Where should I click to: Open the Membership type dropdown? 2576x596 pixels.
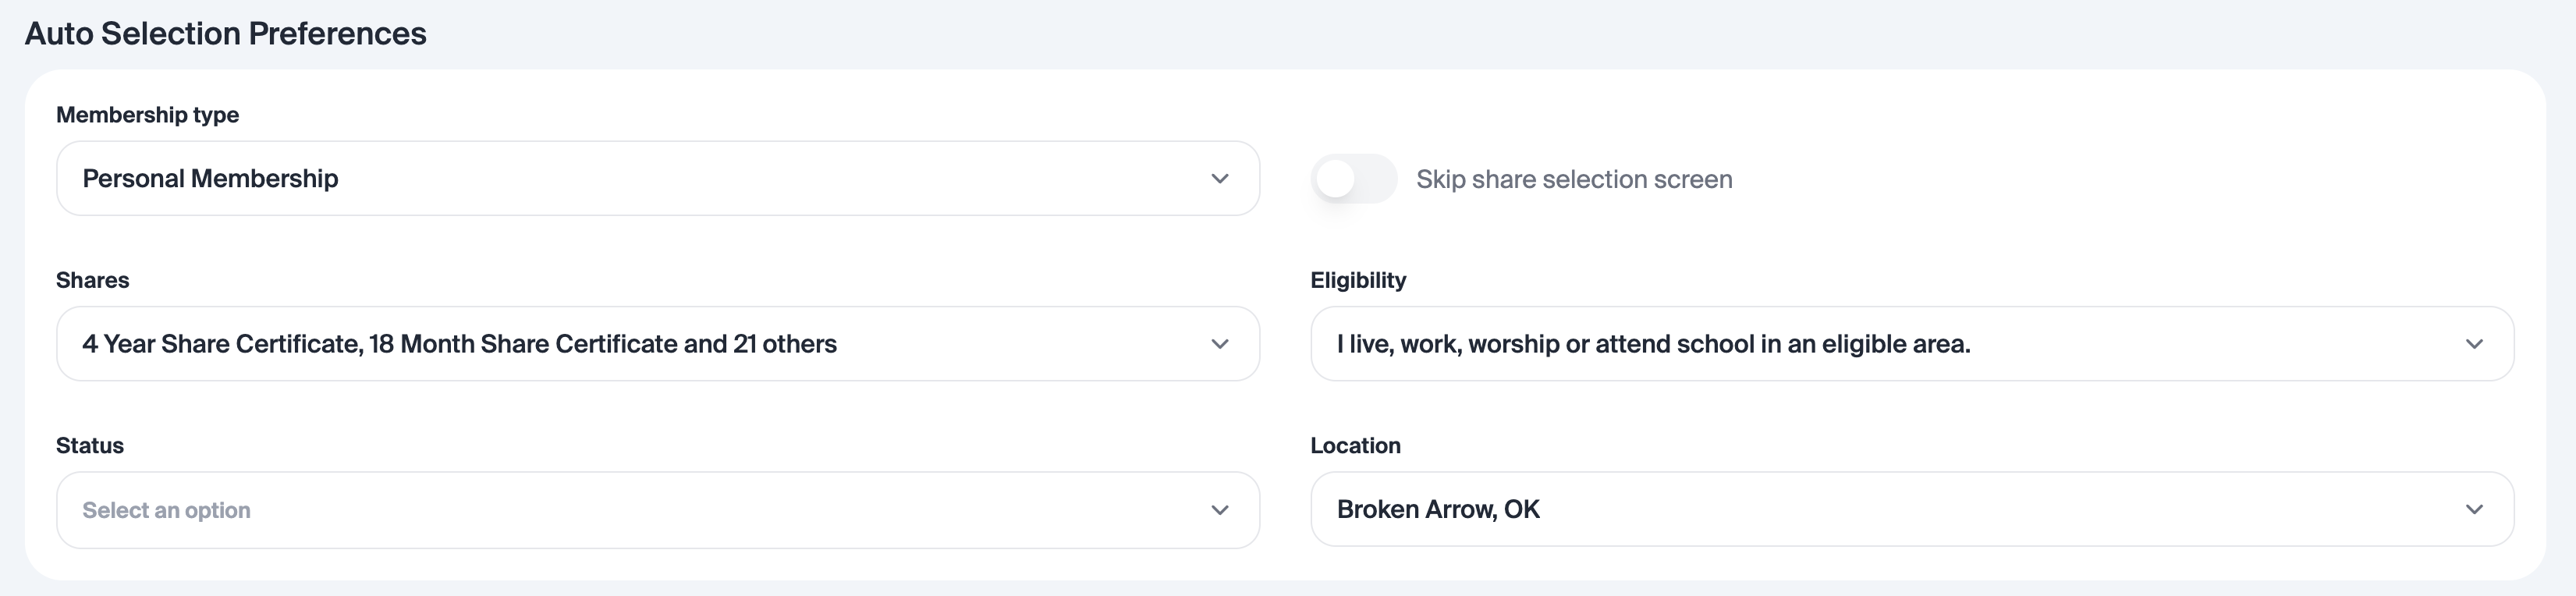[x=640, y=179]
